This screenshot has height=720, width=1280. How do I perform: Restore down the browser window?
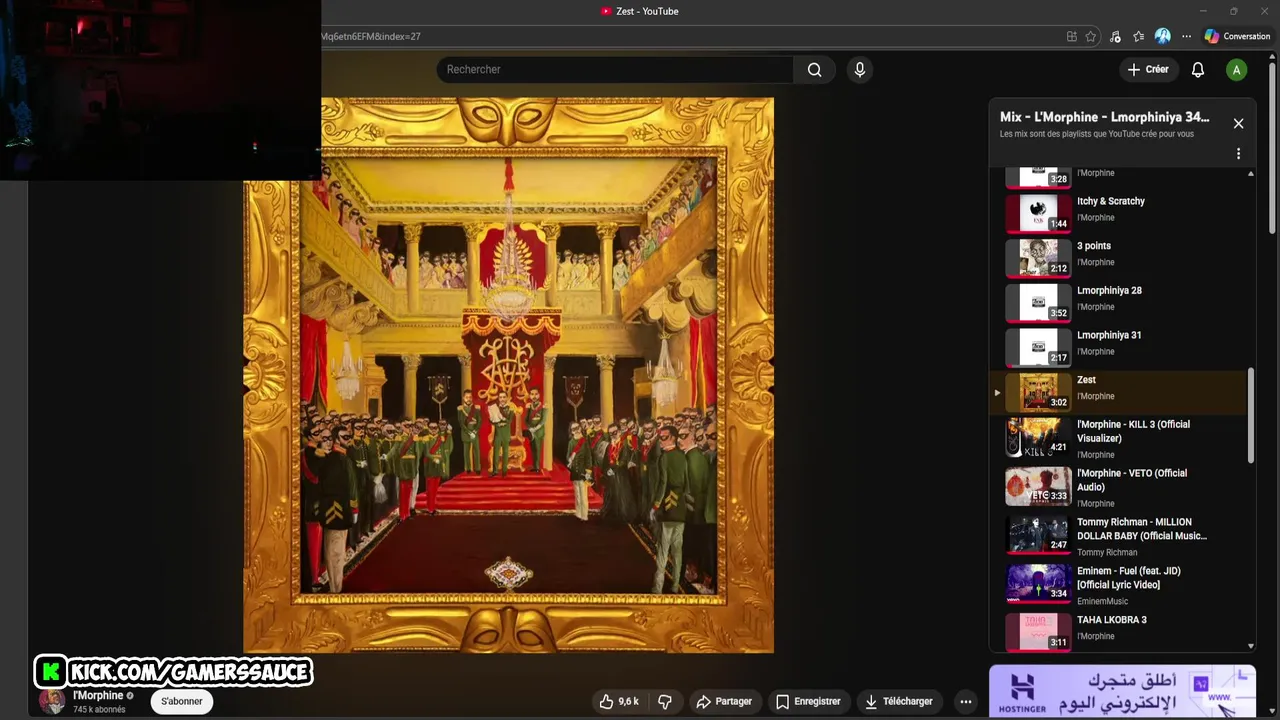tap(1233, 11)
